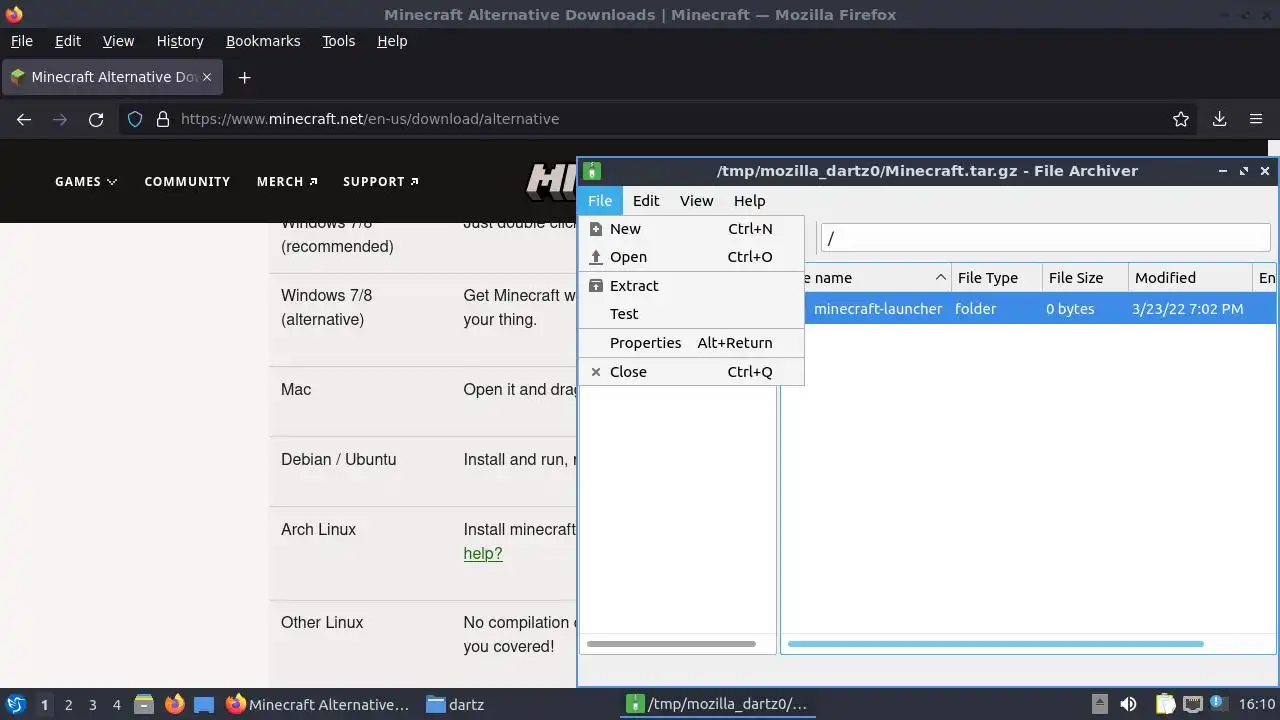Open Firefox's History menu
This screenshot has width=1280, height=720.
(180, 41)
